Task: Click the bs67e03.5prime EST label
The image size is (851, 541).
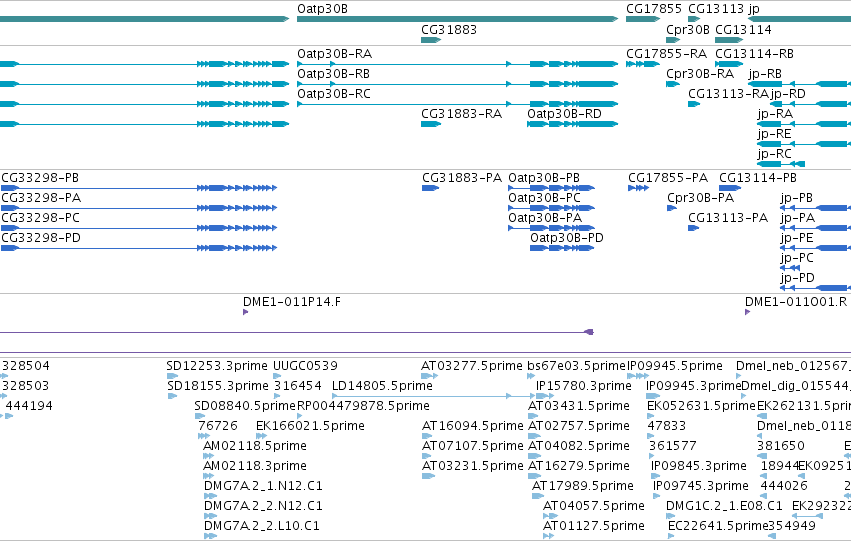Action: pyautogui.click(x=576, y=366)
